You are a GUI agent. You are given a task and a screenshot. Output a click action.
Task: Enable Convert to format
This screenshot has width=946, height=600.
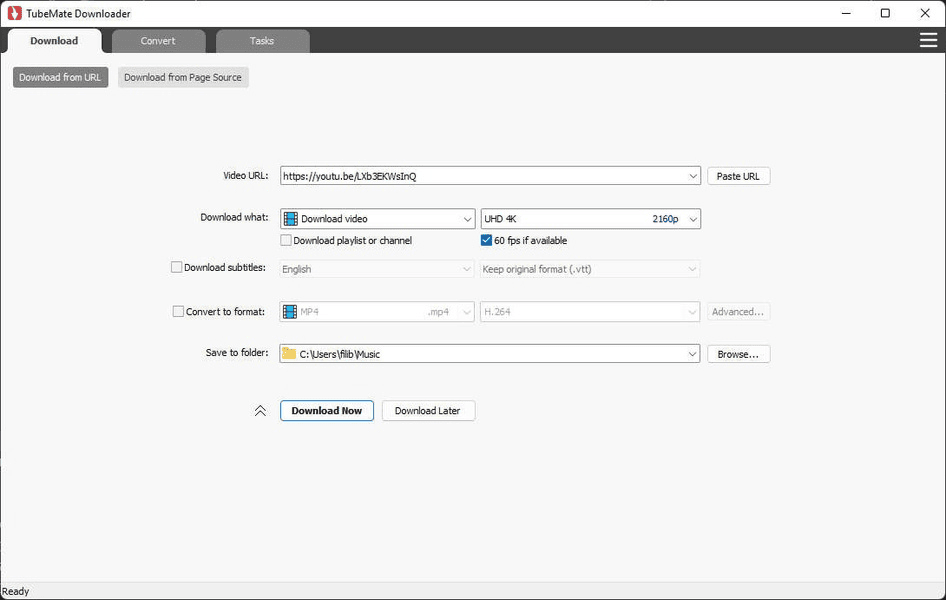(177, 311)
